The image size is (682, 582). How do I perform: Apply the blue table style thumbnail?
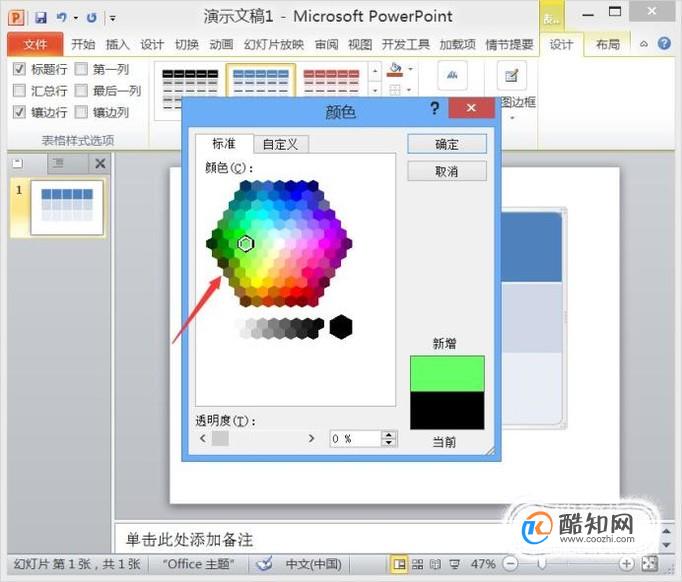tap(261, 81)
